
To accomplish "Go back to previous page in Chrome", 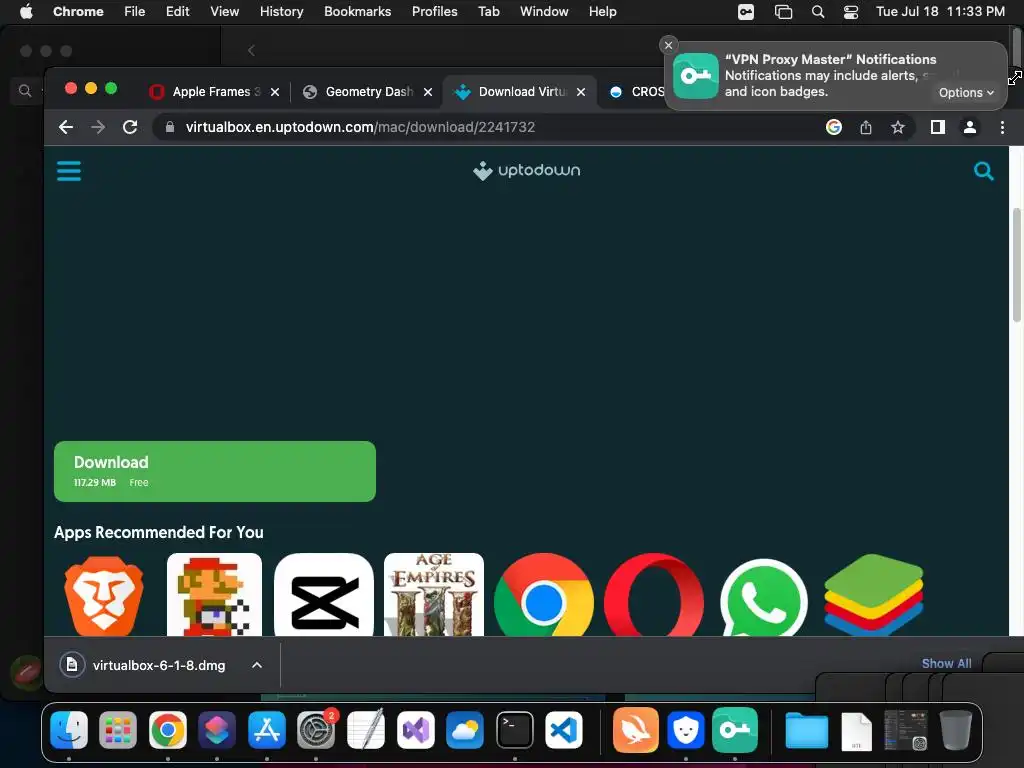I will pyautogui.click(x=66, y=127).
